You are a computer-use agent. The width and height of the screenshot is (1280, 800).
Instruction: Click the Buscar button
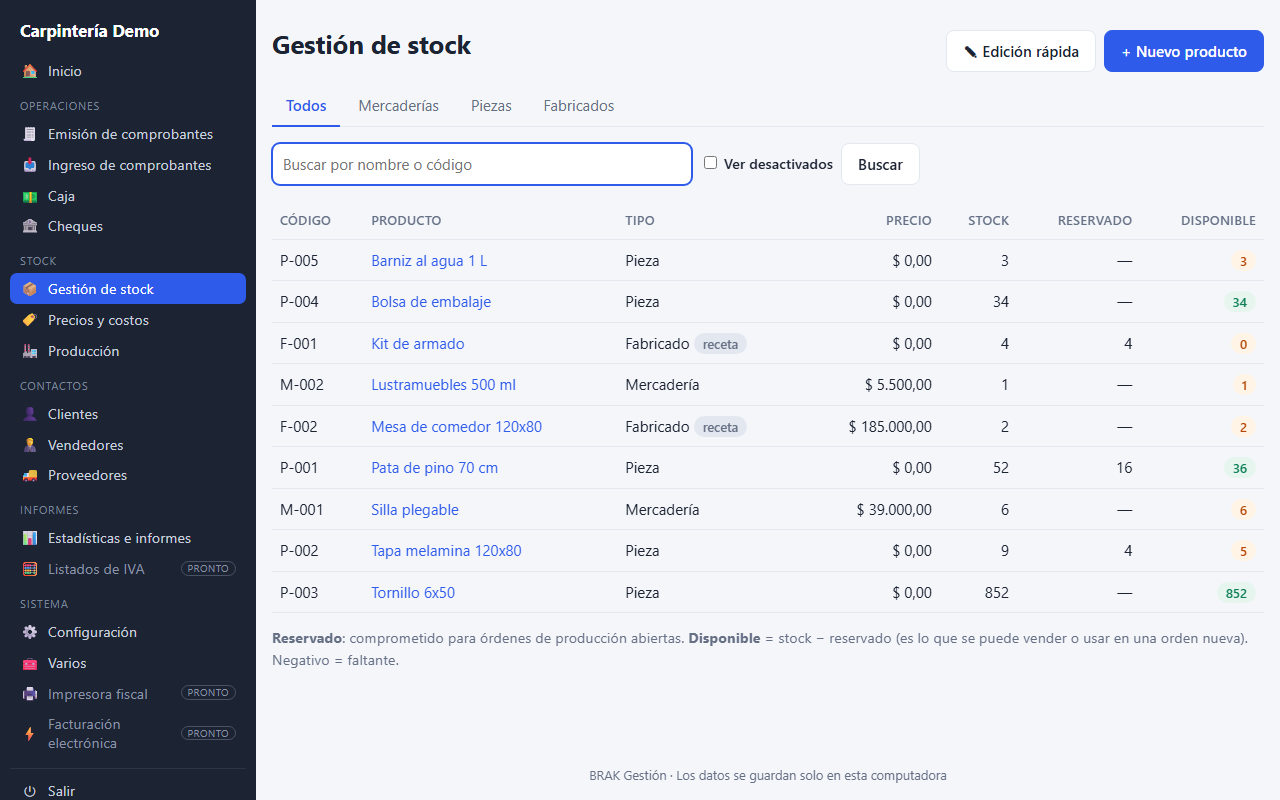(x=880, y=164)
